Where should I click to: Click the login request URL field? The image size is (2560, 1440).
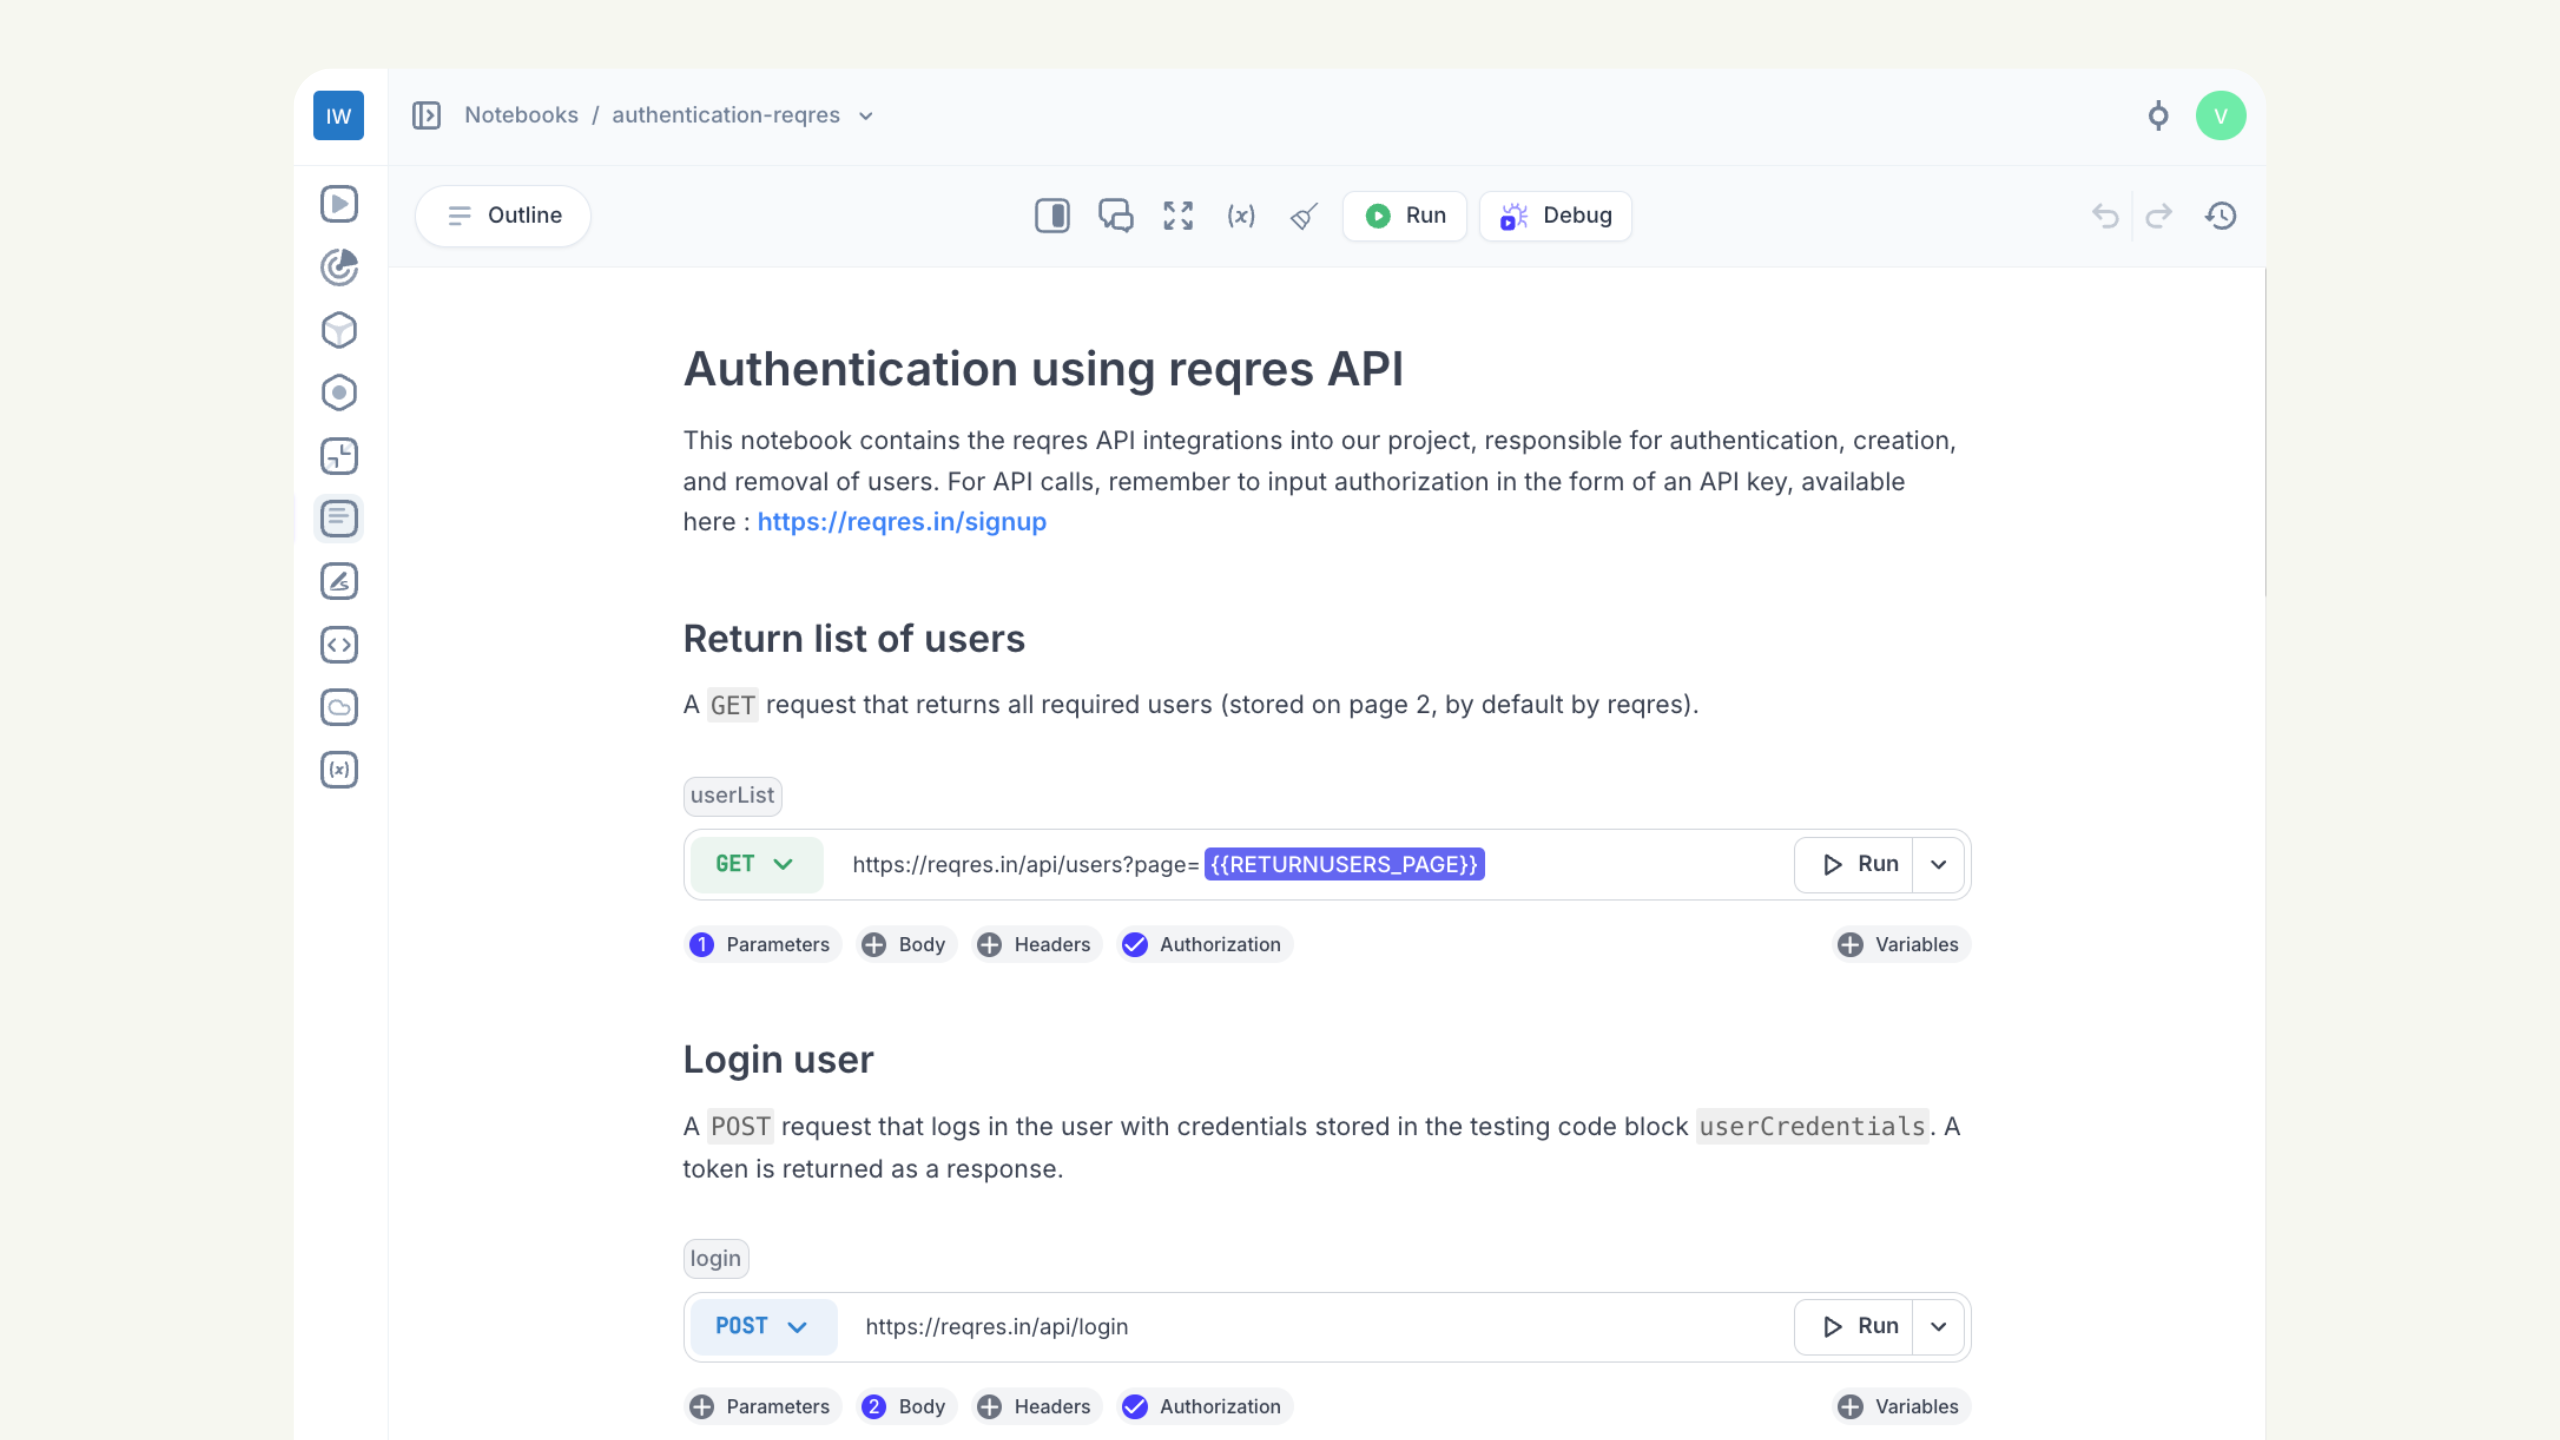click(1315, 1326)
